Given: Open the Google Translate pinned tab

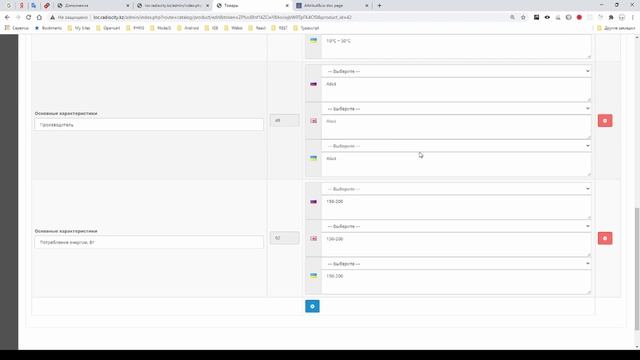Looking at the screenshot, I should pyautogui.click(x=33, y=6).
